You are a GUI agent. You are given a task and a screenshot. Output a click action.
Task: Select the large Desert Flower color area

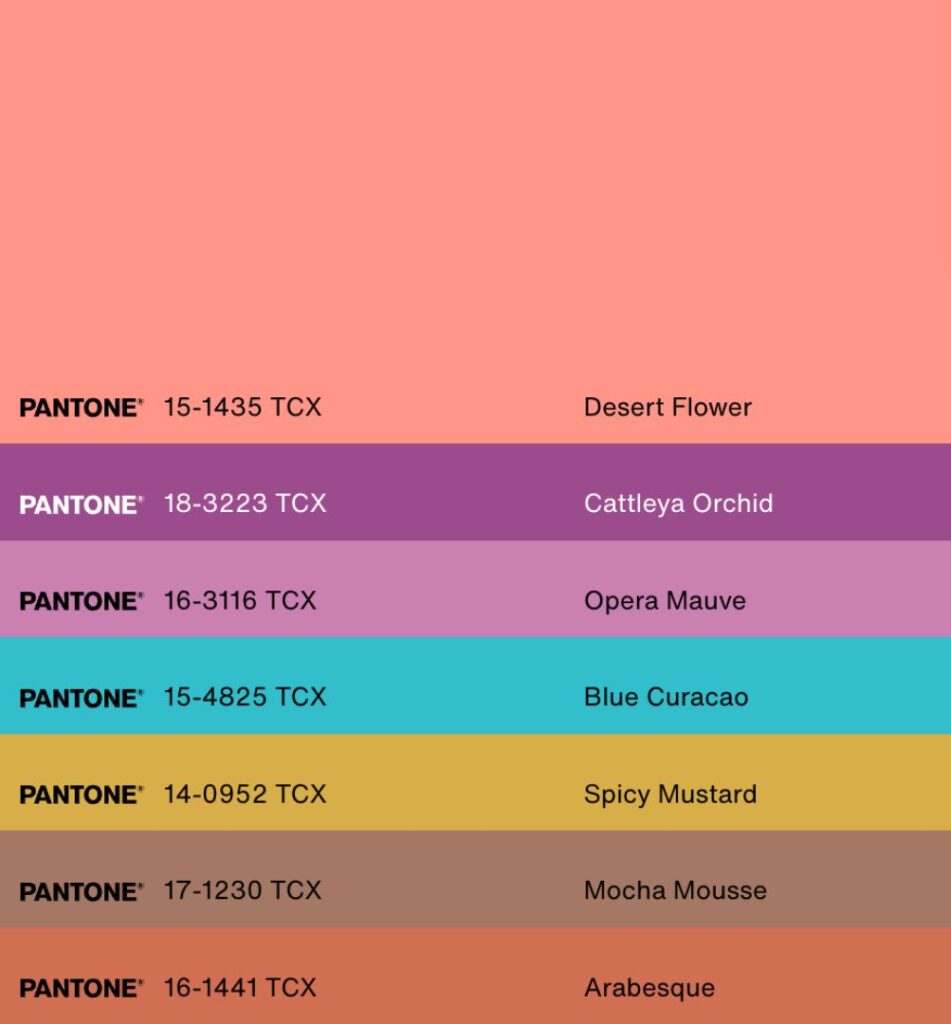pyautogui.click(x=476, y=221)
